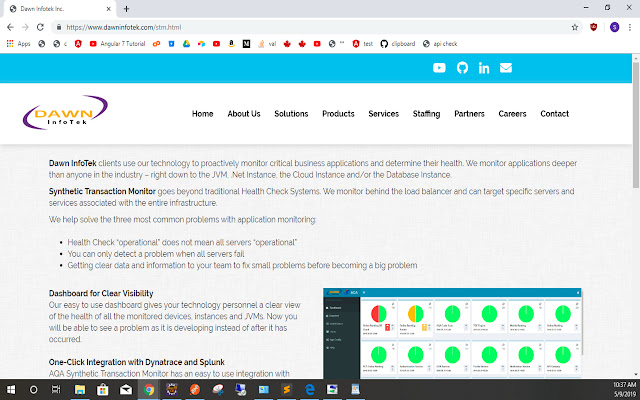Image resolution: width=640 pixels, height=400 pixels.
Task: Open the val bookmark
Action: [x=267, y=44]
